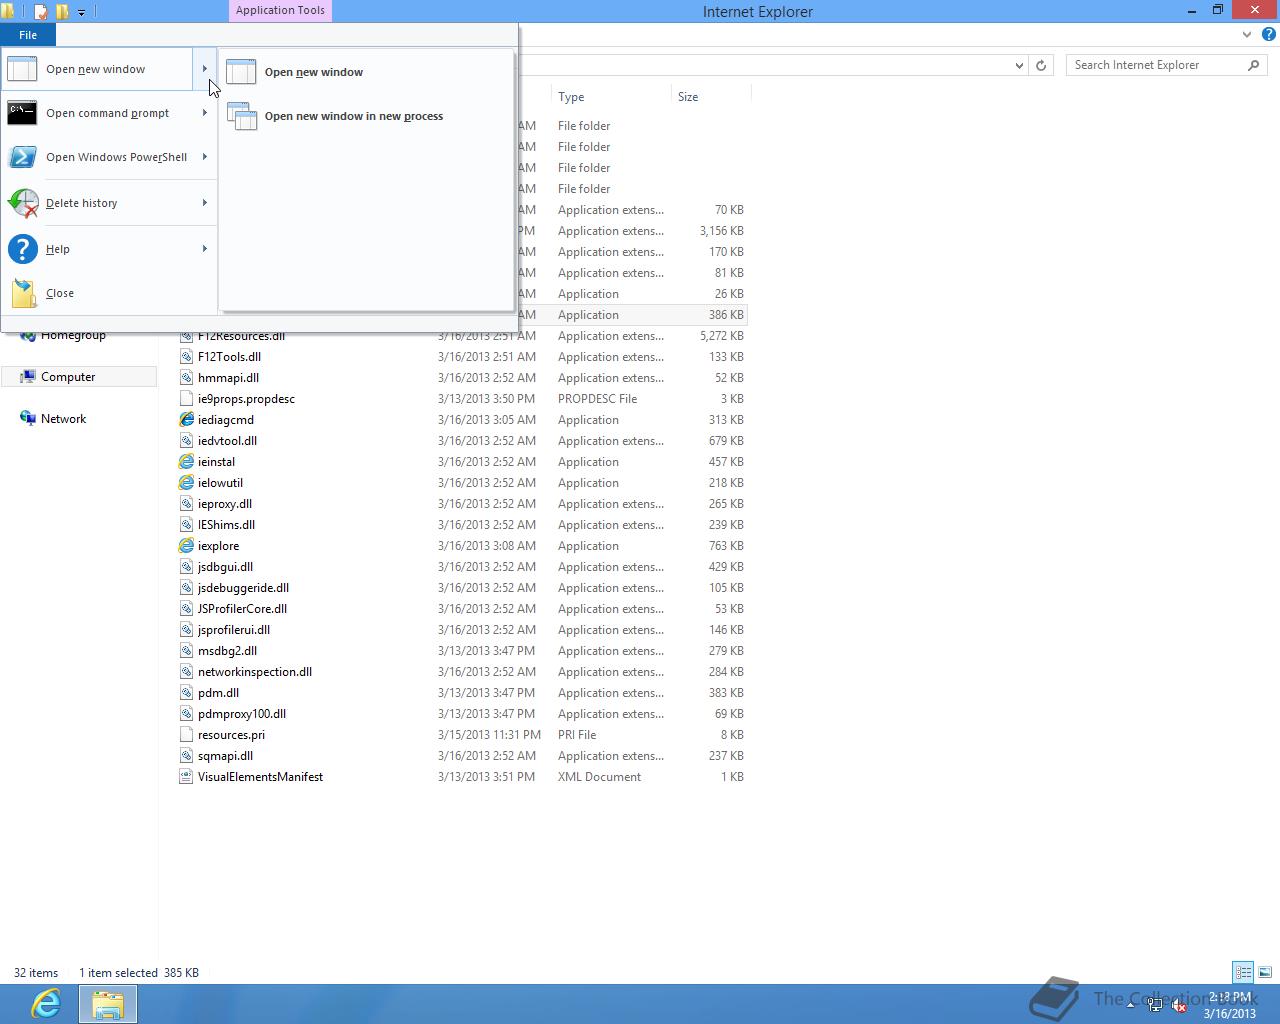Open the address bar history dropdown
Image resolution: width=1280 pixels, height=1024 pixels.
pos(1019,65)
